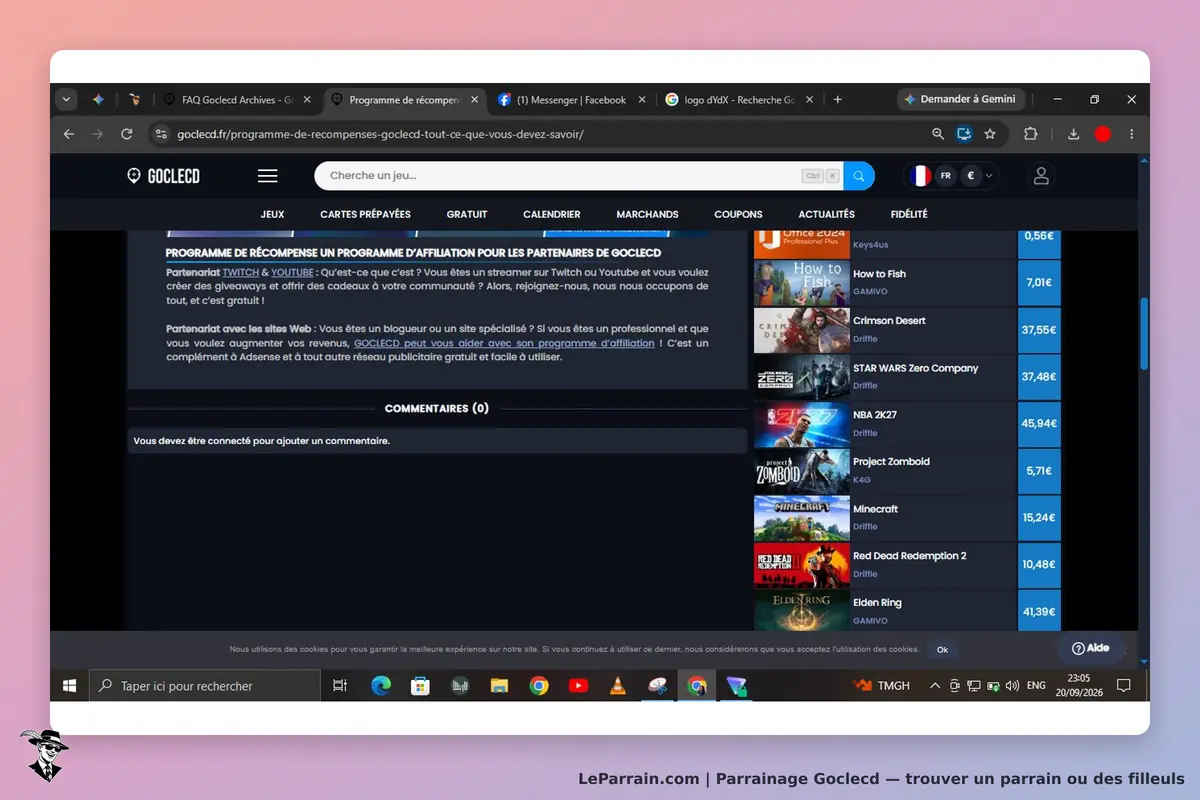Open Task View on the taskbar
Viewport: 1200px width, 800px height.
click(x=340, y=686)
